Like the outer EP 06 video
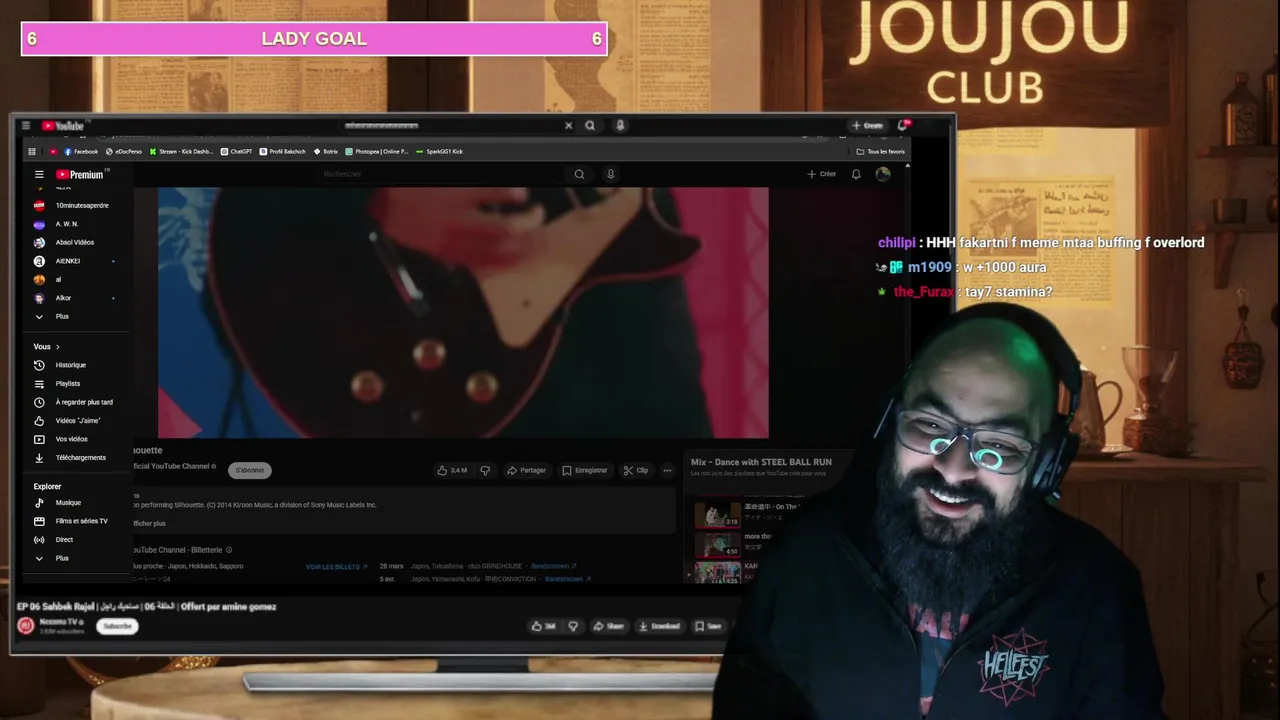This screenshot has width=1280, height=720. pos(544,626)
